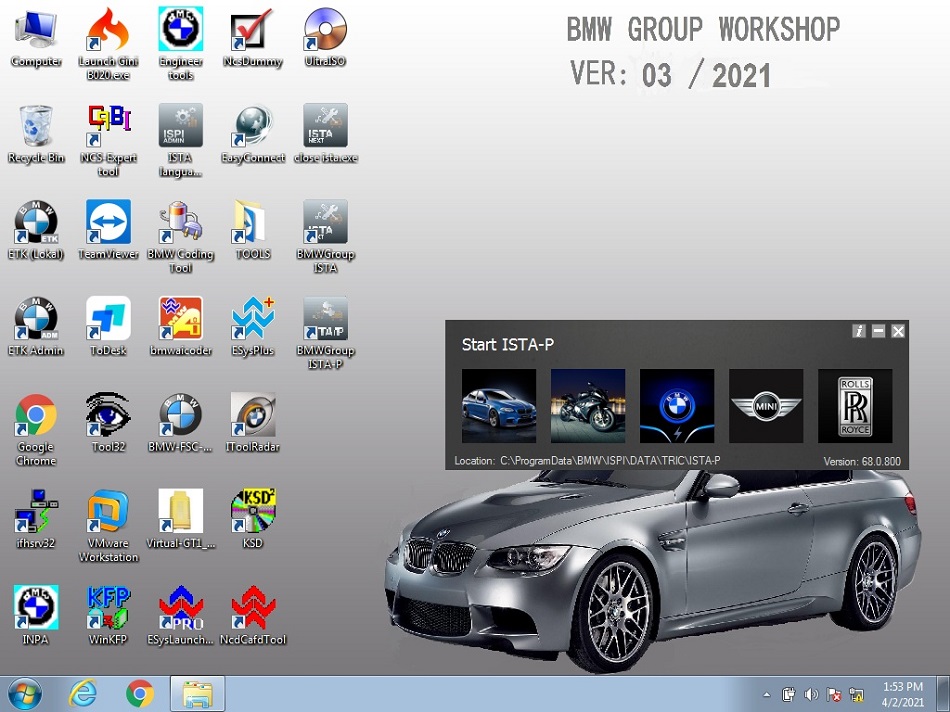Start ISTA-P with motorcycle thumbnail
950x712 pixels.
coord(588,406)
